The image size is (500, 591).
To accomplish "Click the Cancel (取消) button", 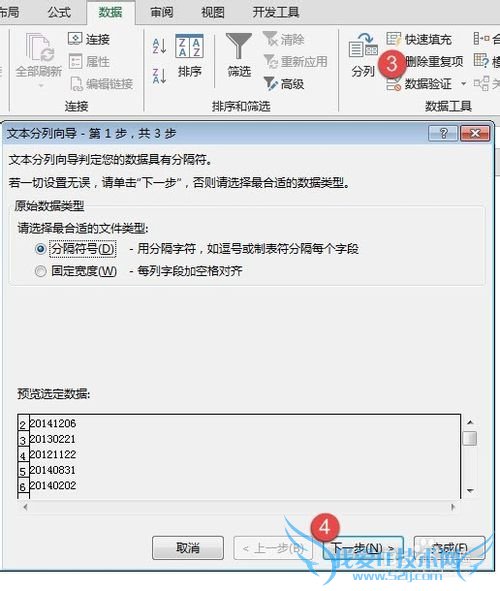I will pos(188,548).
